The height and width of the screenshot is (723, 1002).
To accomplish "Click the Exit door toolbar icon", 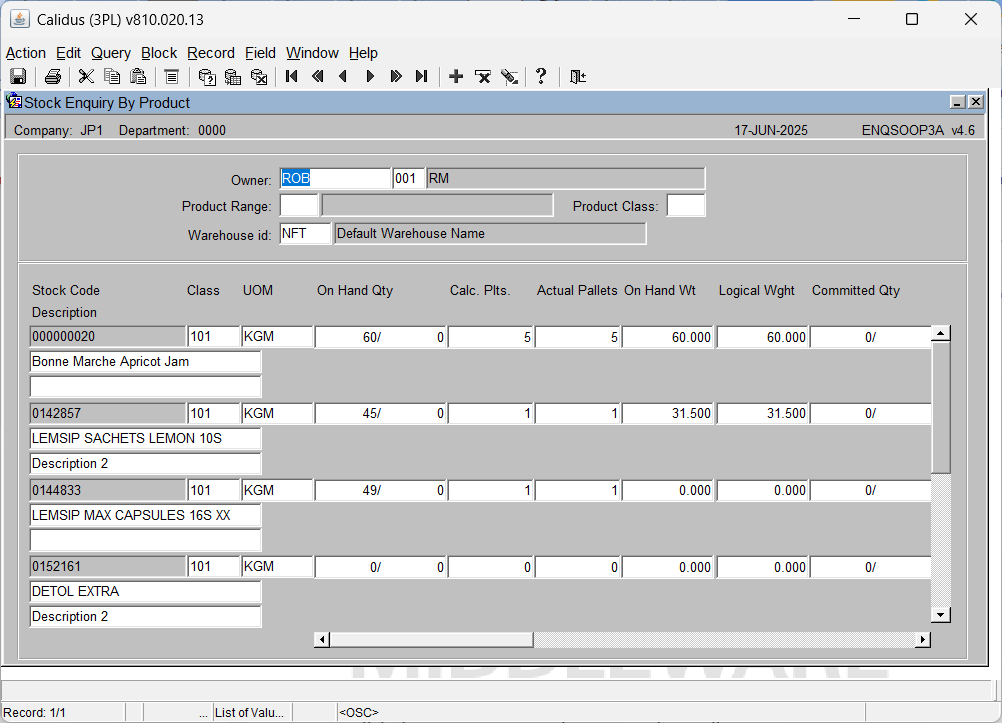I will pos(578,77).
